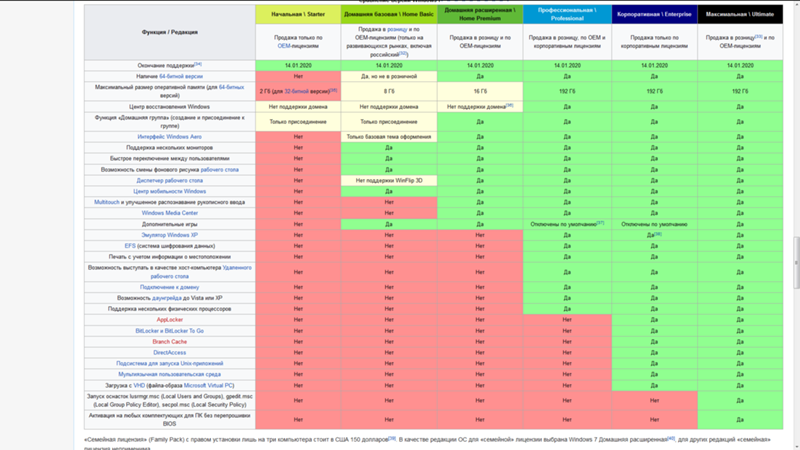Click footnote 40 after 'Домашняя расширенная'
The width and height of the screenshot is (800, 450).
(x=671, y=438)
